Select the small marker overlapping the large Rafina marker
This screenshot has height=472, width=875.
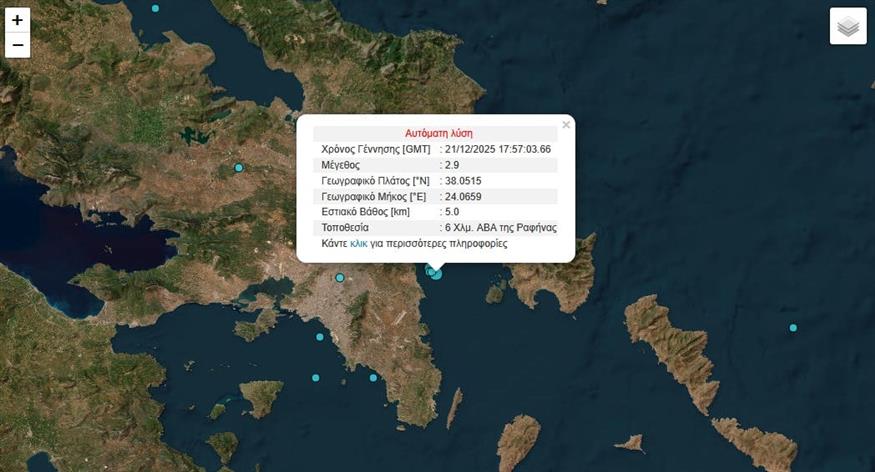click(x=430, y=270)
